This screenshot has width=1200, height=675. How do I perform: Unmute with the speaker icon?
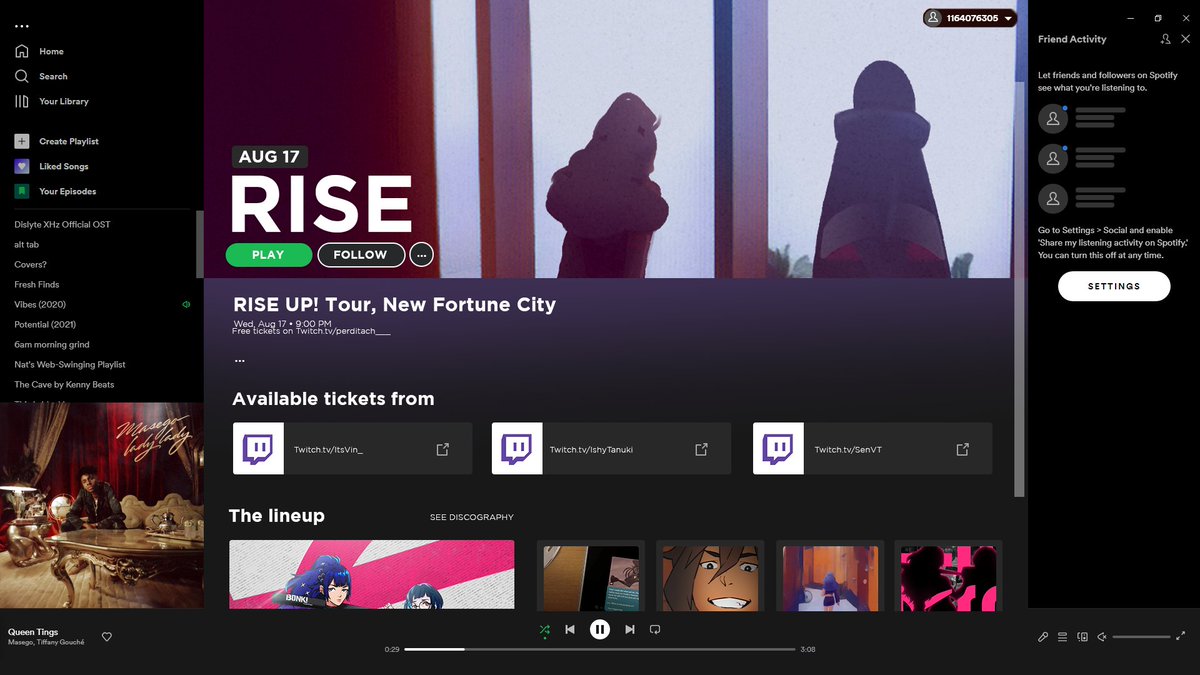pyautogui.click(x=1102, y=637)
